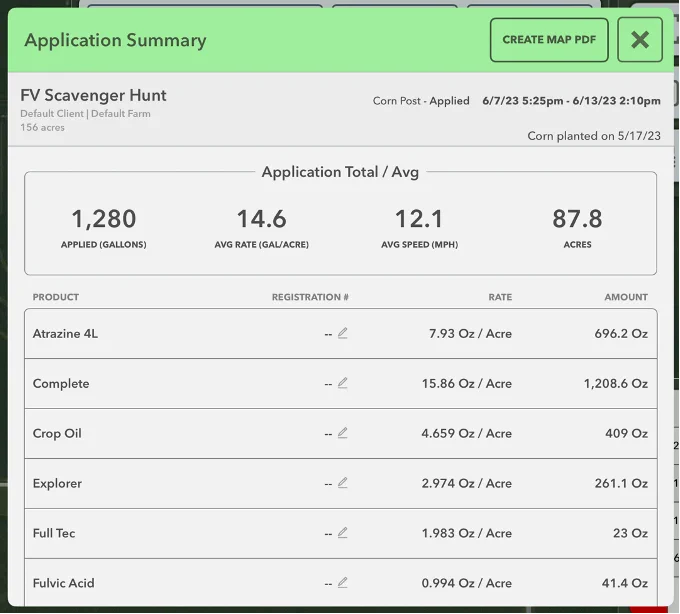The width and height of the screenshot is (680, 614).
Task: Click the 14.6 avg rate value
Action: point(262,219)
